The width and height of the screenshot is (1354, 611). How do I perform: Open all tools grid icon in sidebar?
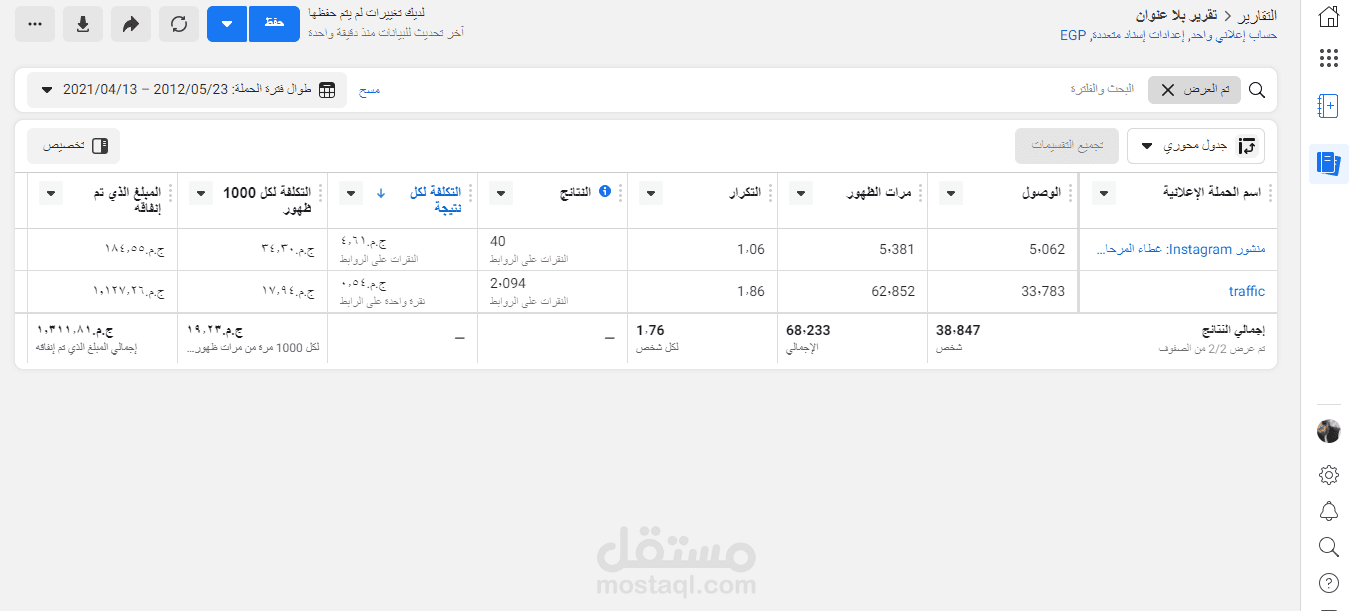(x=1329, y=59)
